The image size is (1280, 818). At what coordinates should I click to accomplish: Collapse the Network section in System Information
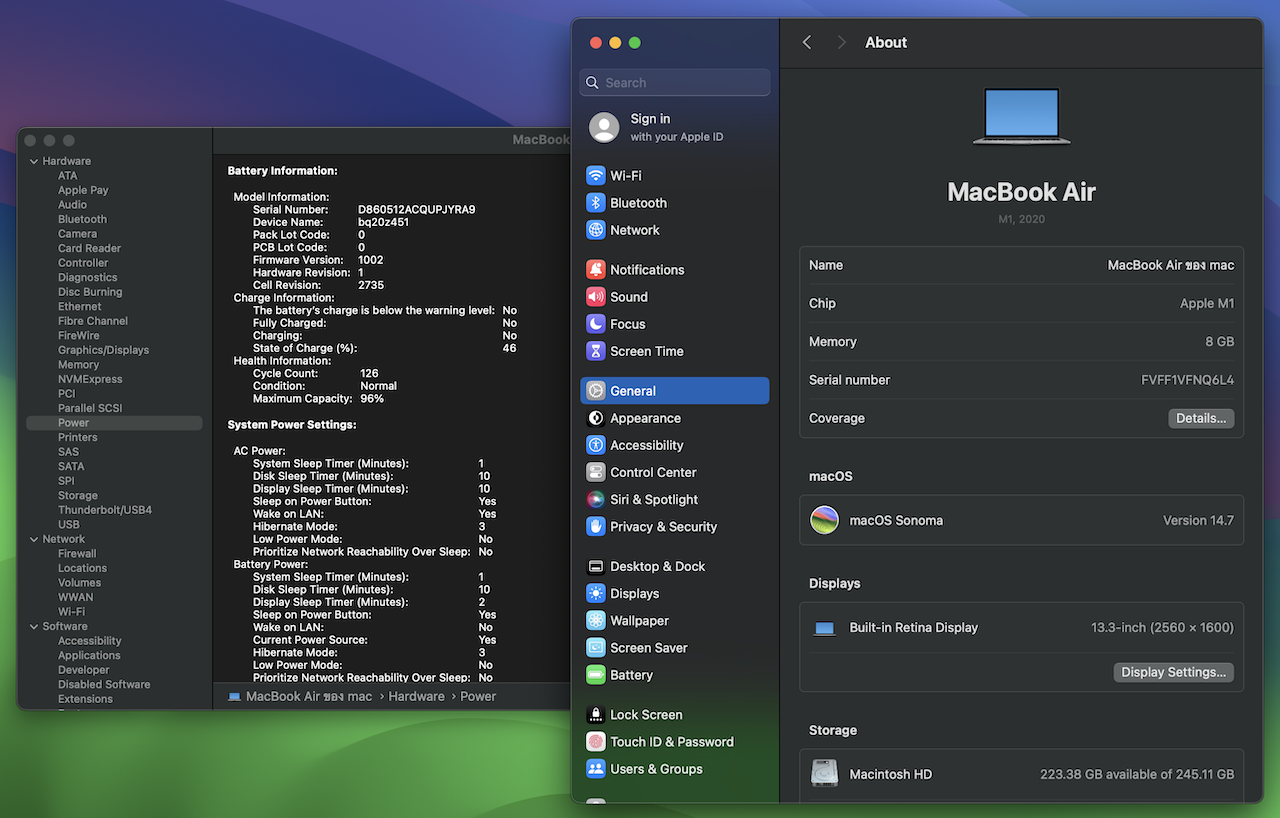click(x=34, y=539)
